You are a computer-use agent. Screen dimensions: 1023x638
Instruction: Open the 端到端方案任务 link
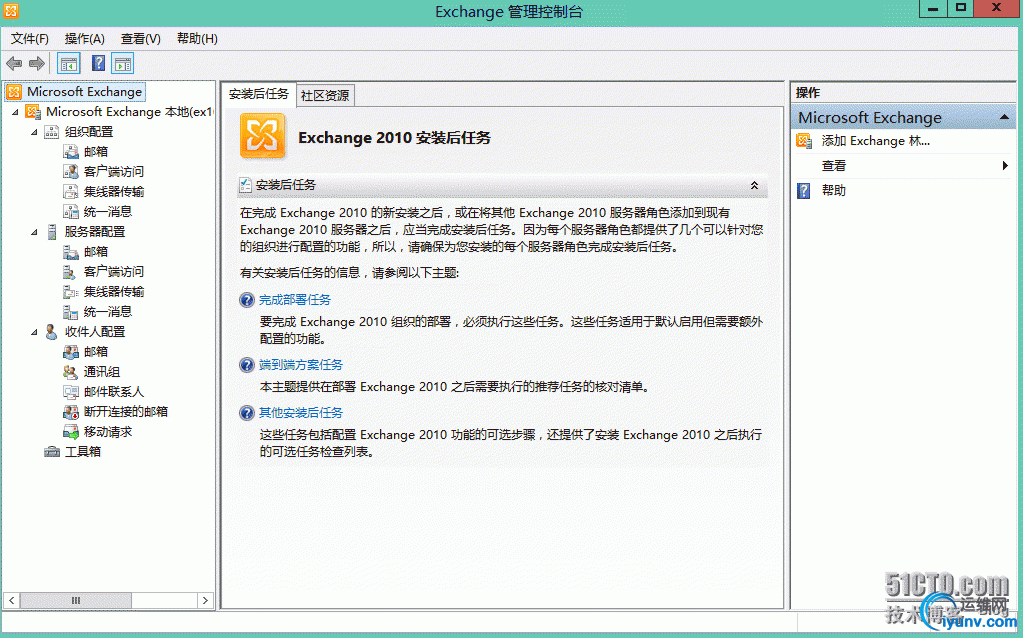[301, 365]
